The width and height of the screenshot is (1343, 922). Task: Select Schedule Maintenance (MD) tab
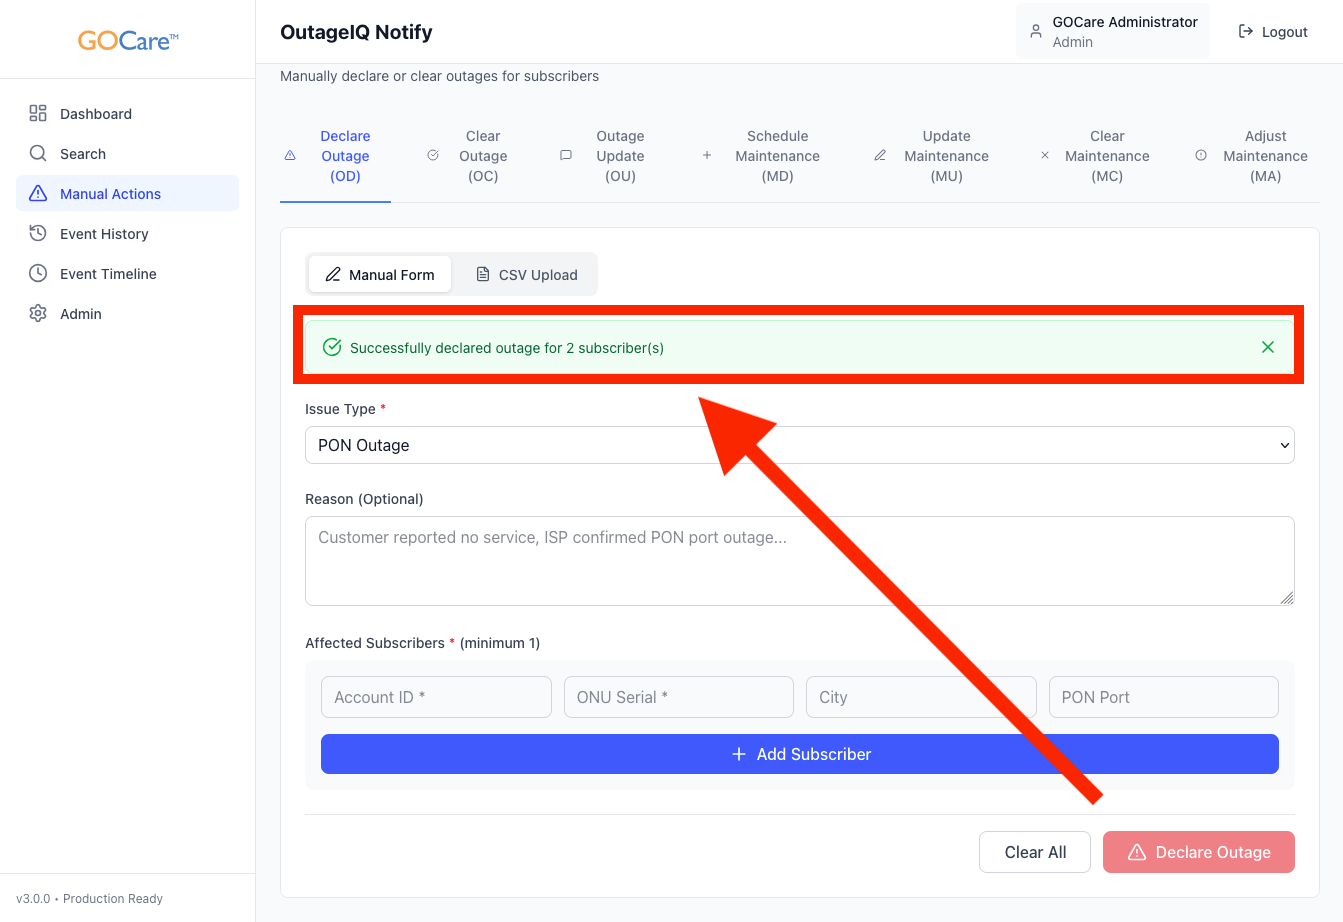point(776,156)
